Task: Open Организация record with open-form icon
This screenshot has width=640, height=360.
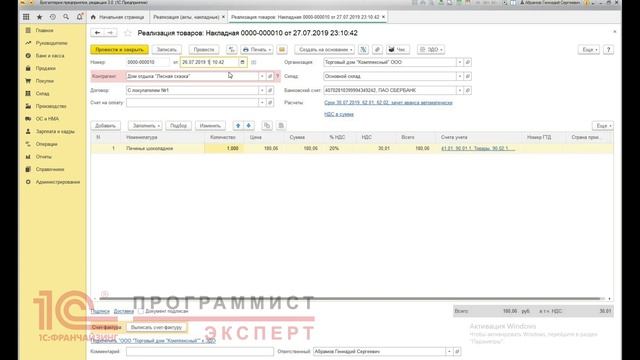Action: click(468, 62)
